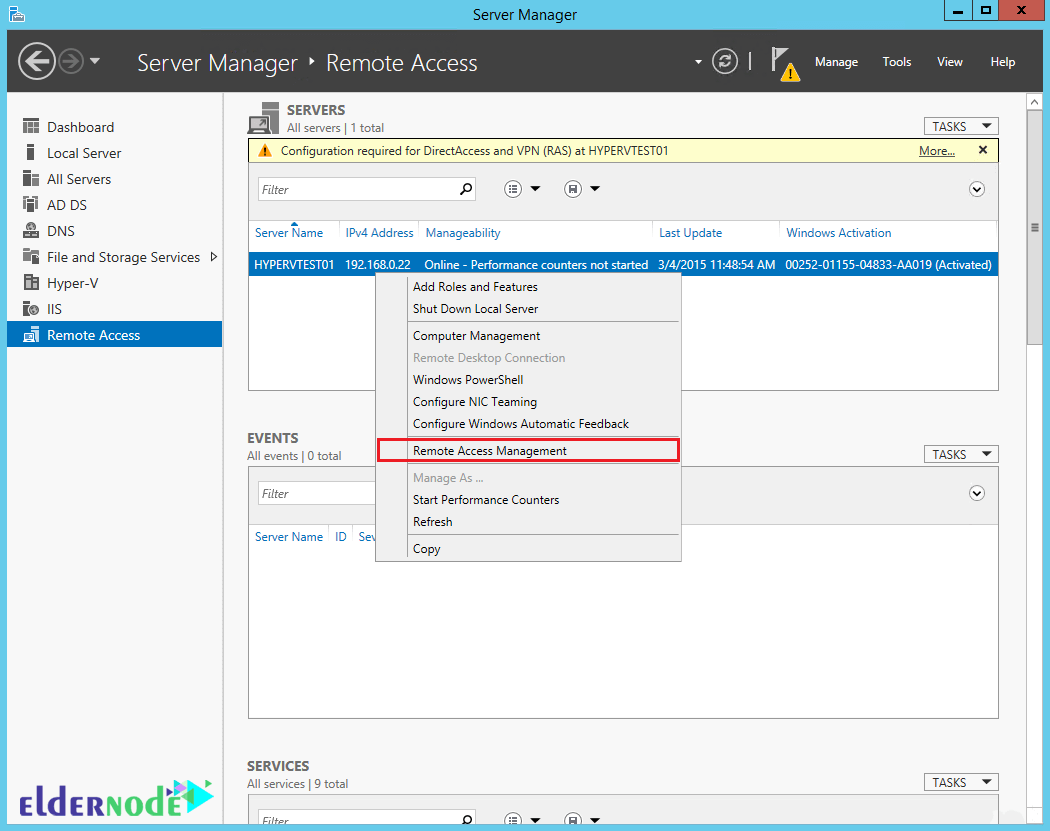Click the SERVERS section header icon
The width and height of the screenshot is (1050, 831).
(x=264, y=118)
